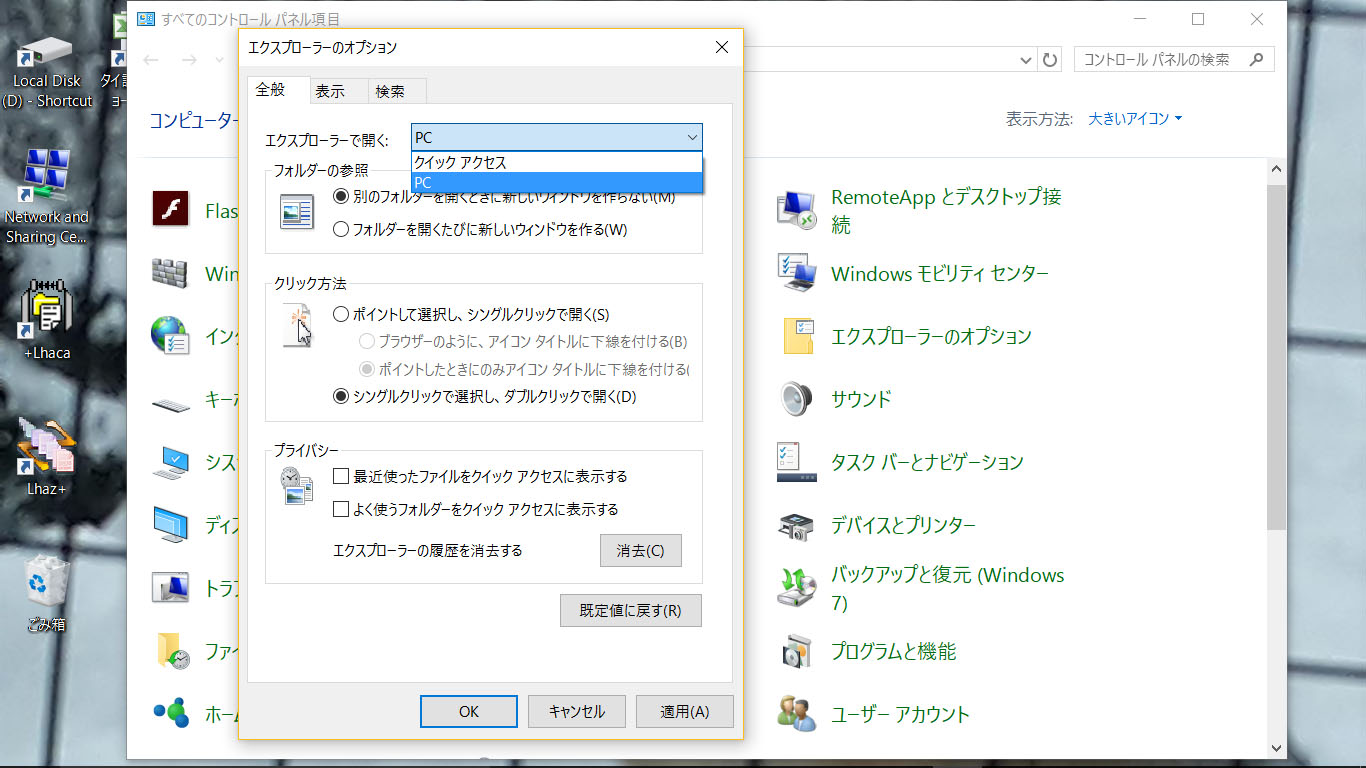Open Devices and Printers icon
The width and height of the screenshot is (1366, 768).
click(798, 525)
